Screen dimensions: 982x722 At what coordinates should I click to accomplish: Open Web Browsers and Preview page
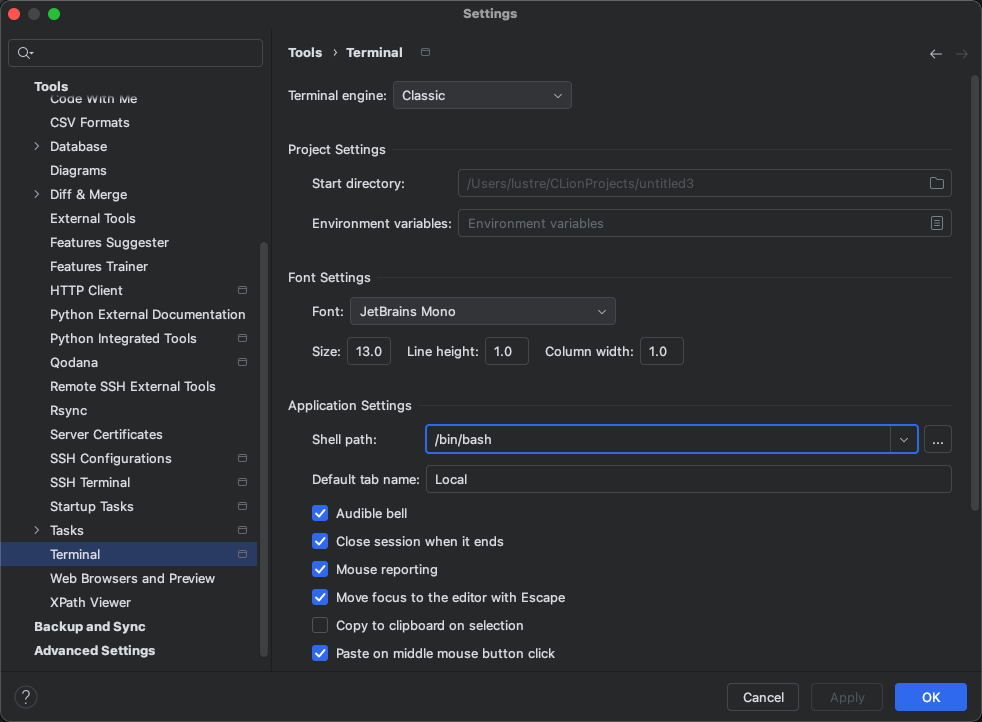132,578
